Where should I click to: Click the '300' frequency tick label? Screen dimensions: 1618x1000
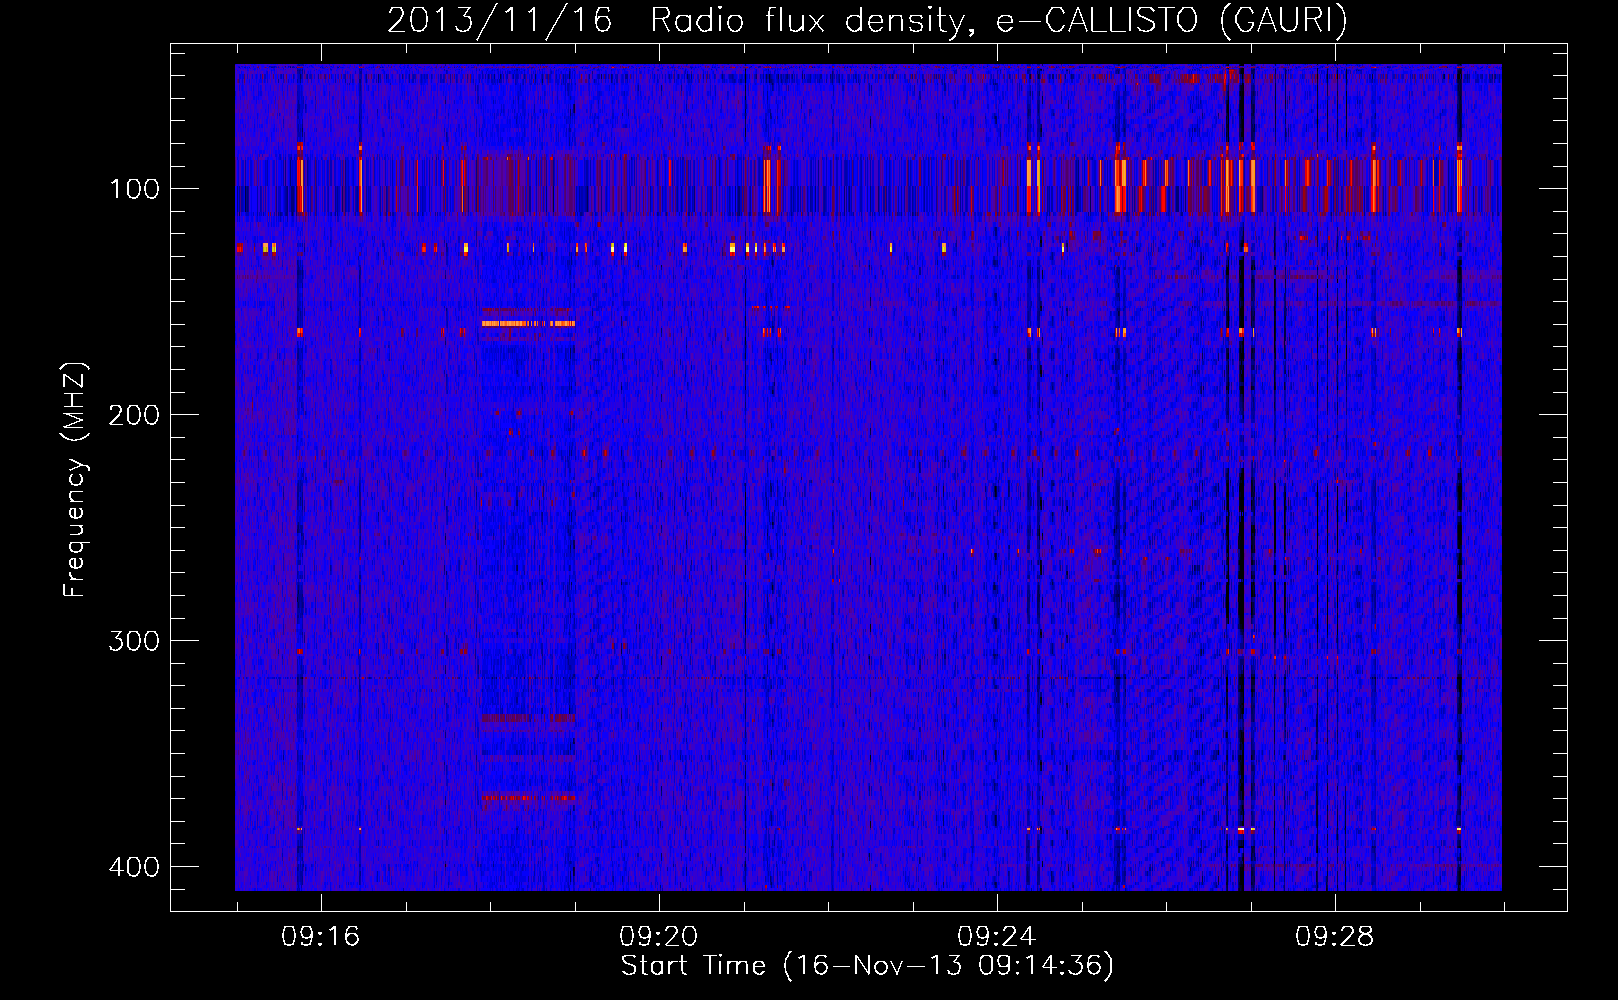point(134,641)
